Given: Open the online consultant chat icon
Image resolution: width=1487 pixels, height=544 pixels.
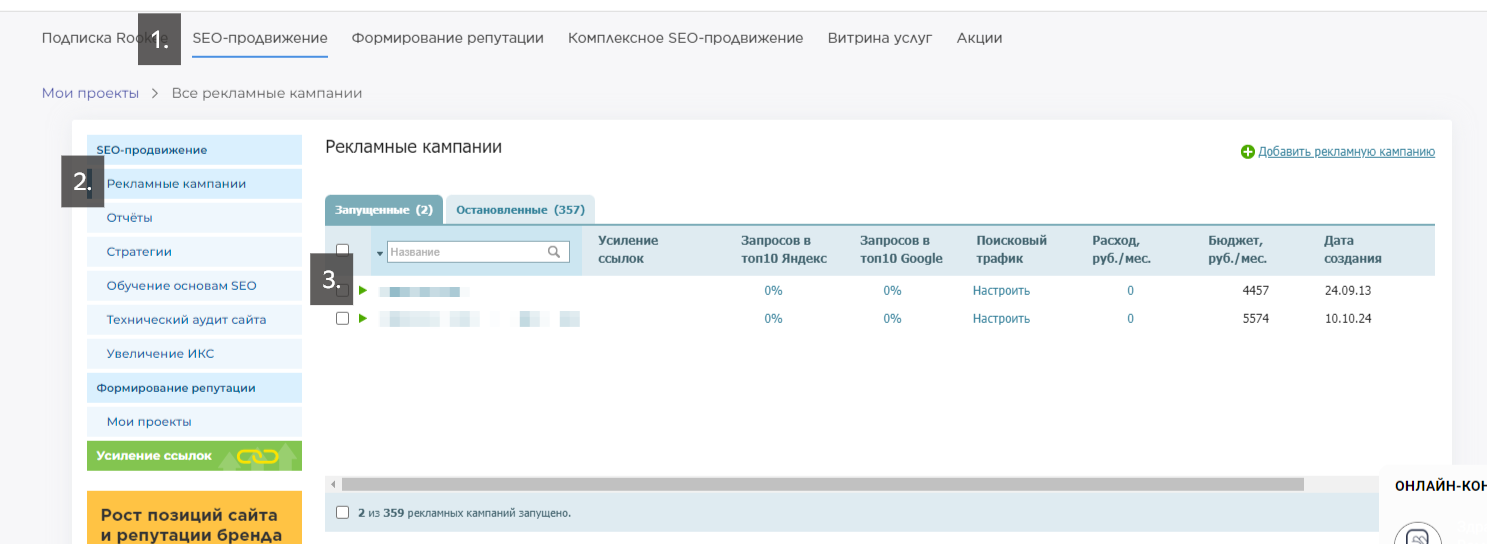Looking at the screenshot, I should tap(1417, 537).
